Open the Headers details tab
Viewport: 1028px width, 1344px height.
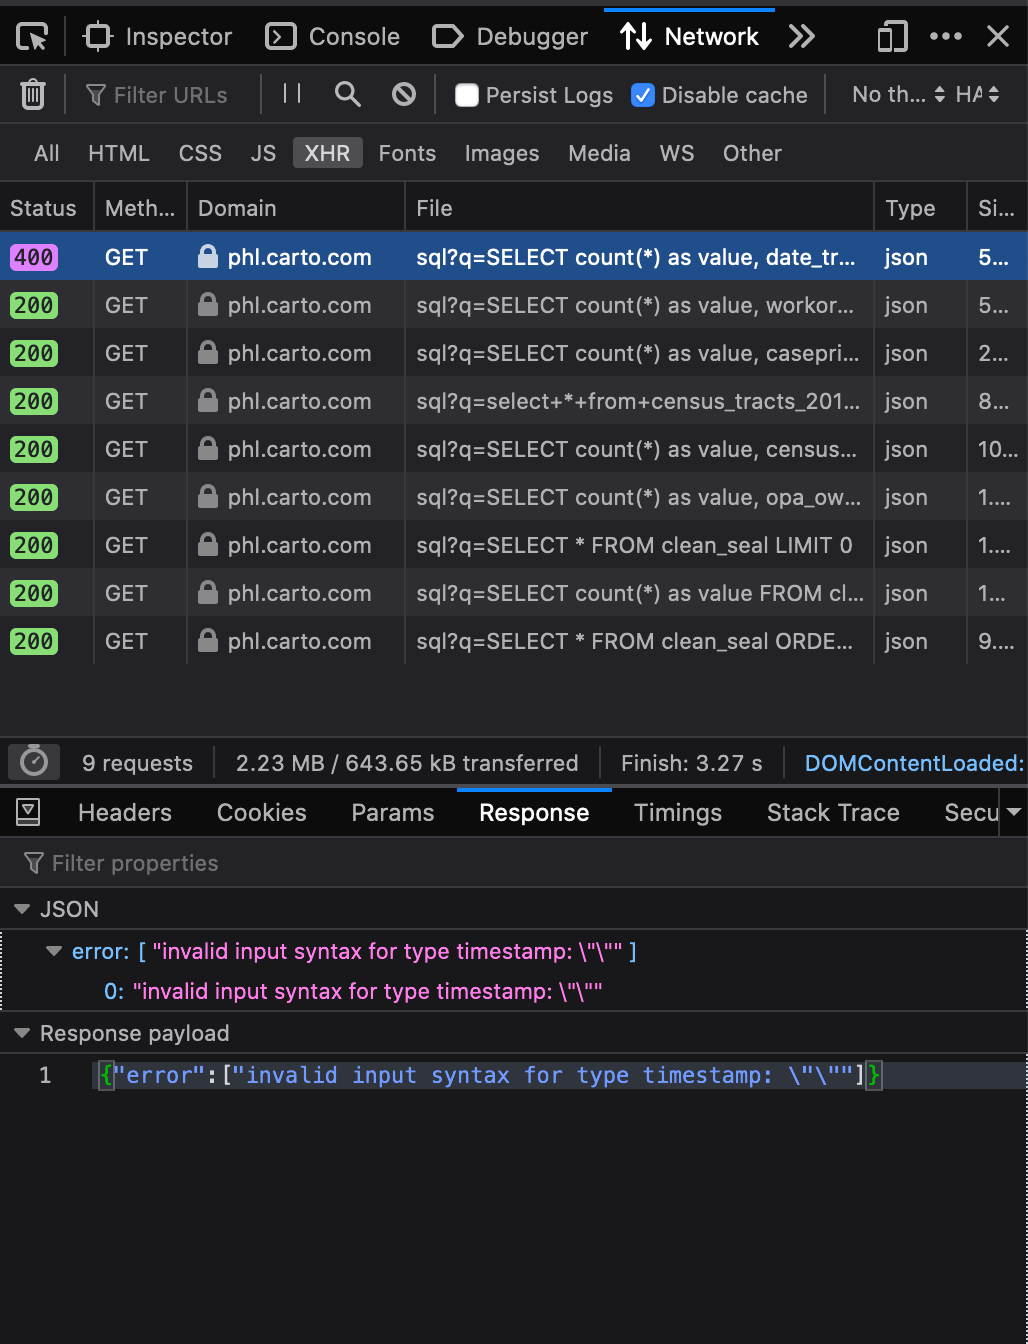point(125,812)
